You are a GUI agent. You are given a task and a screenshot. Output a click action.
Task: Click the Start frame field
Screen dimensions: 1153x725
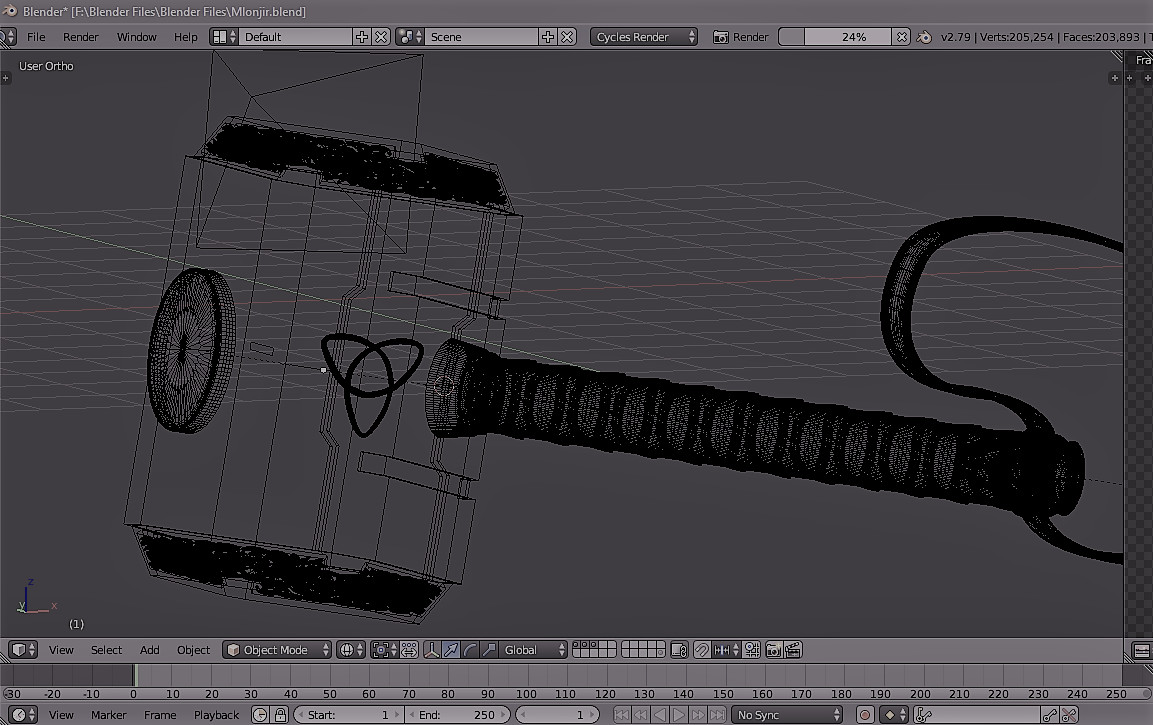[349, 715]
